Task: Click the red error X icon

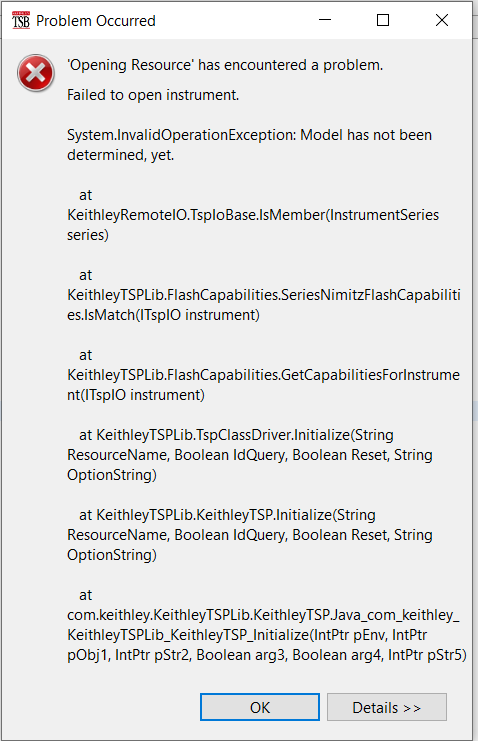Action: click(x=36, y=73)
